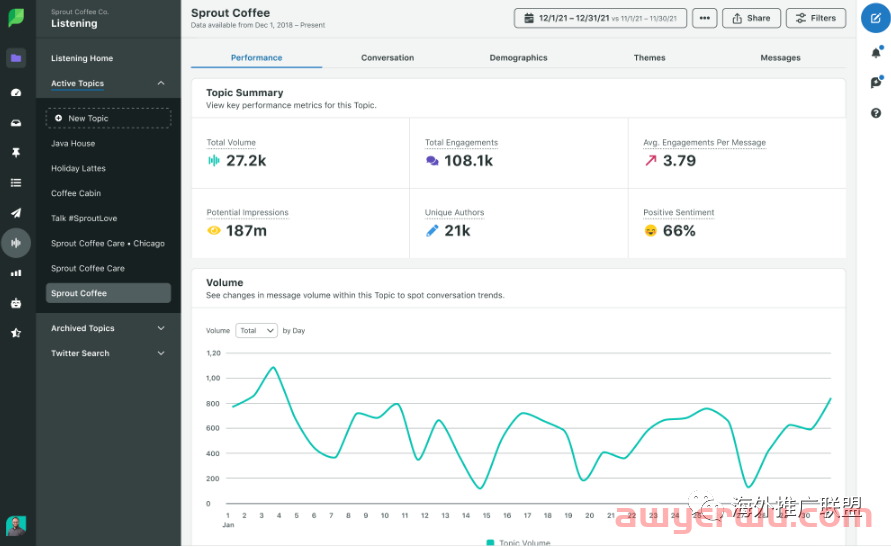Click the Total Engagements metric label
Image resolution: width=891 pixels, height=547 pixels.
pyautogui.click(x=461, y=143)
